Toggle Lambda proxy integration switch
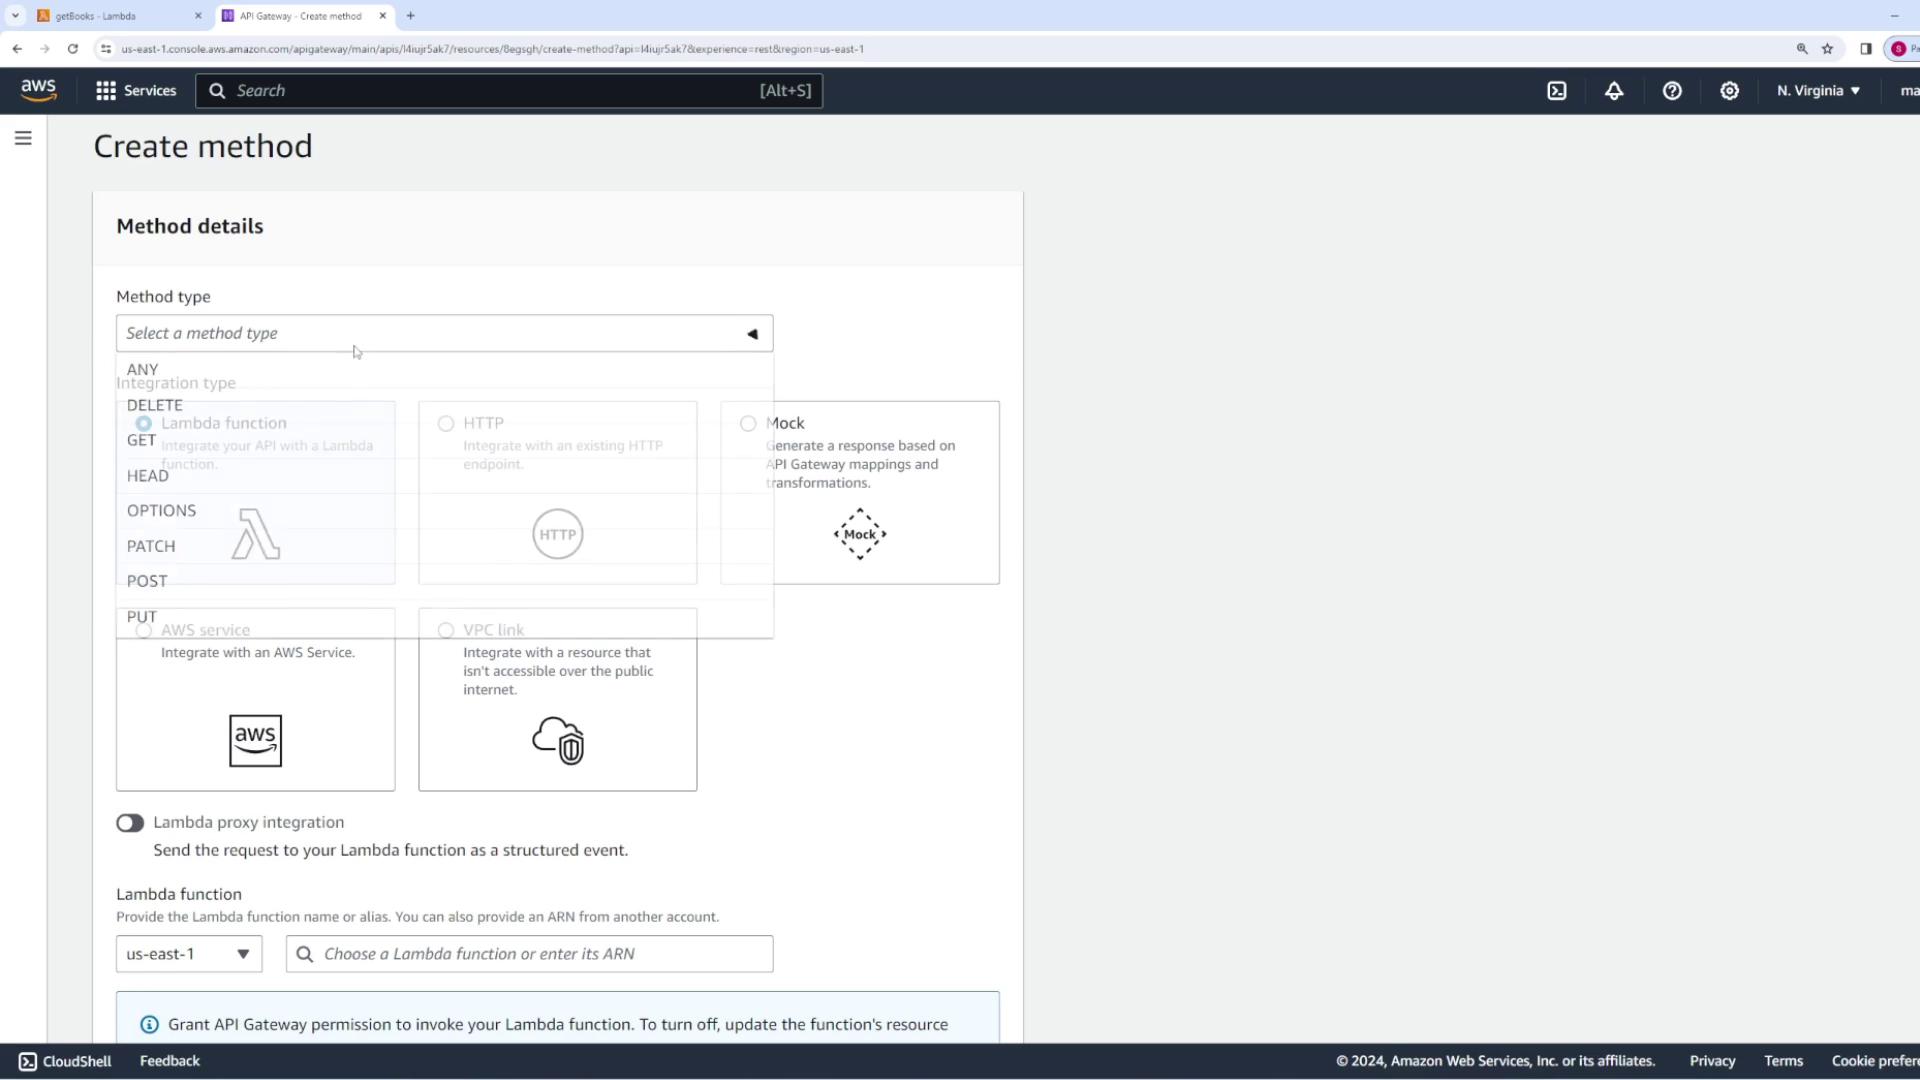This screenshot has height=1080, width=1920. point(130,823)
